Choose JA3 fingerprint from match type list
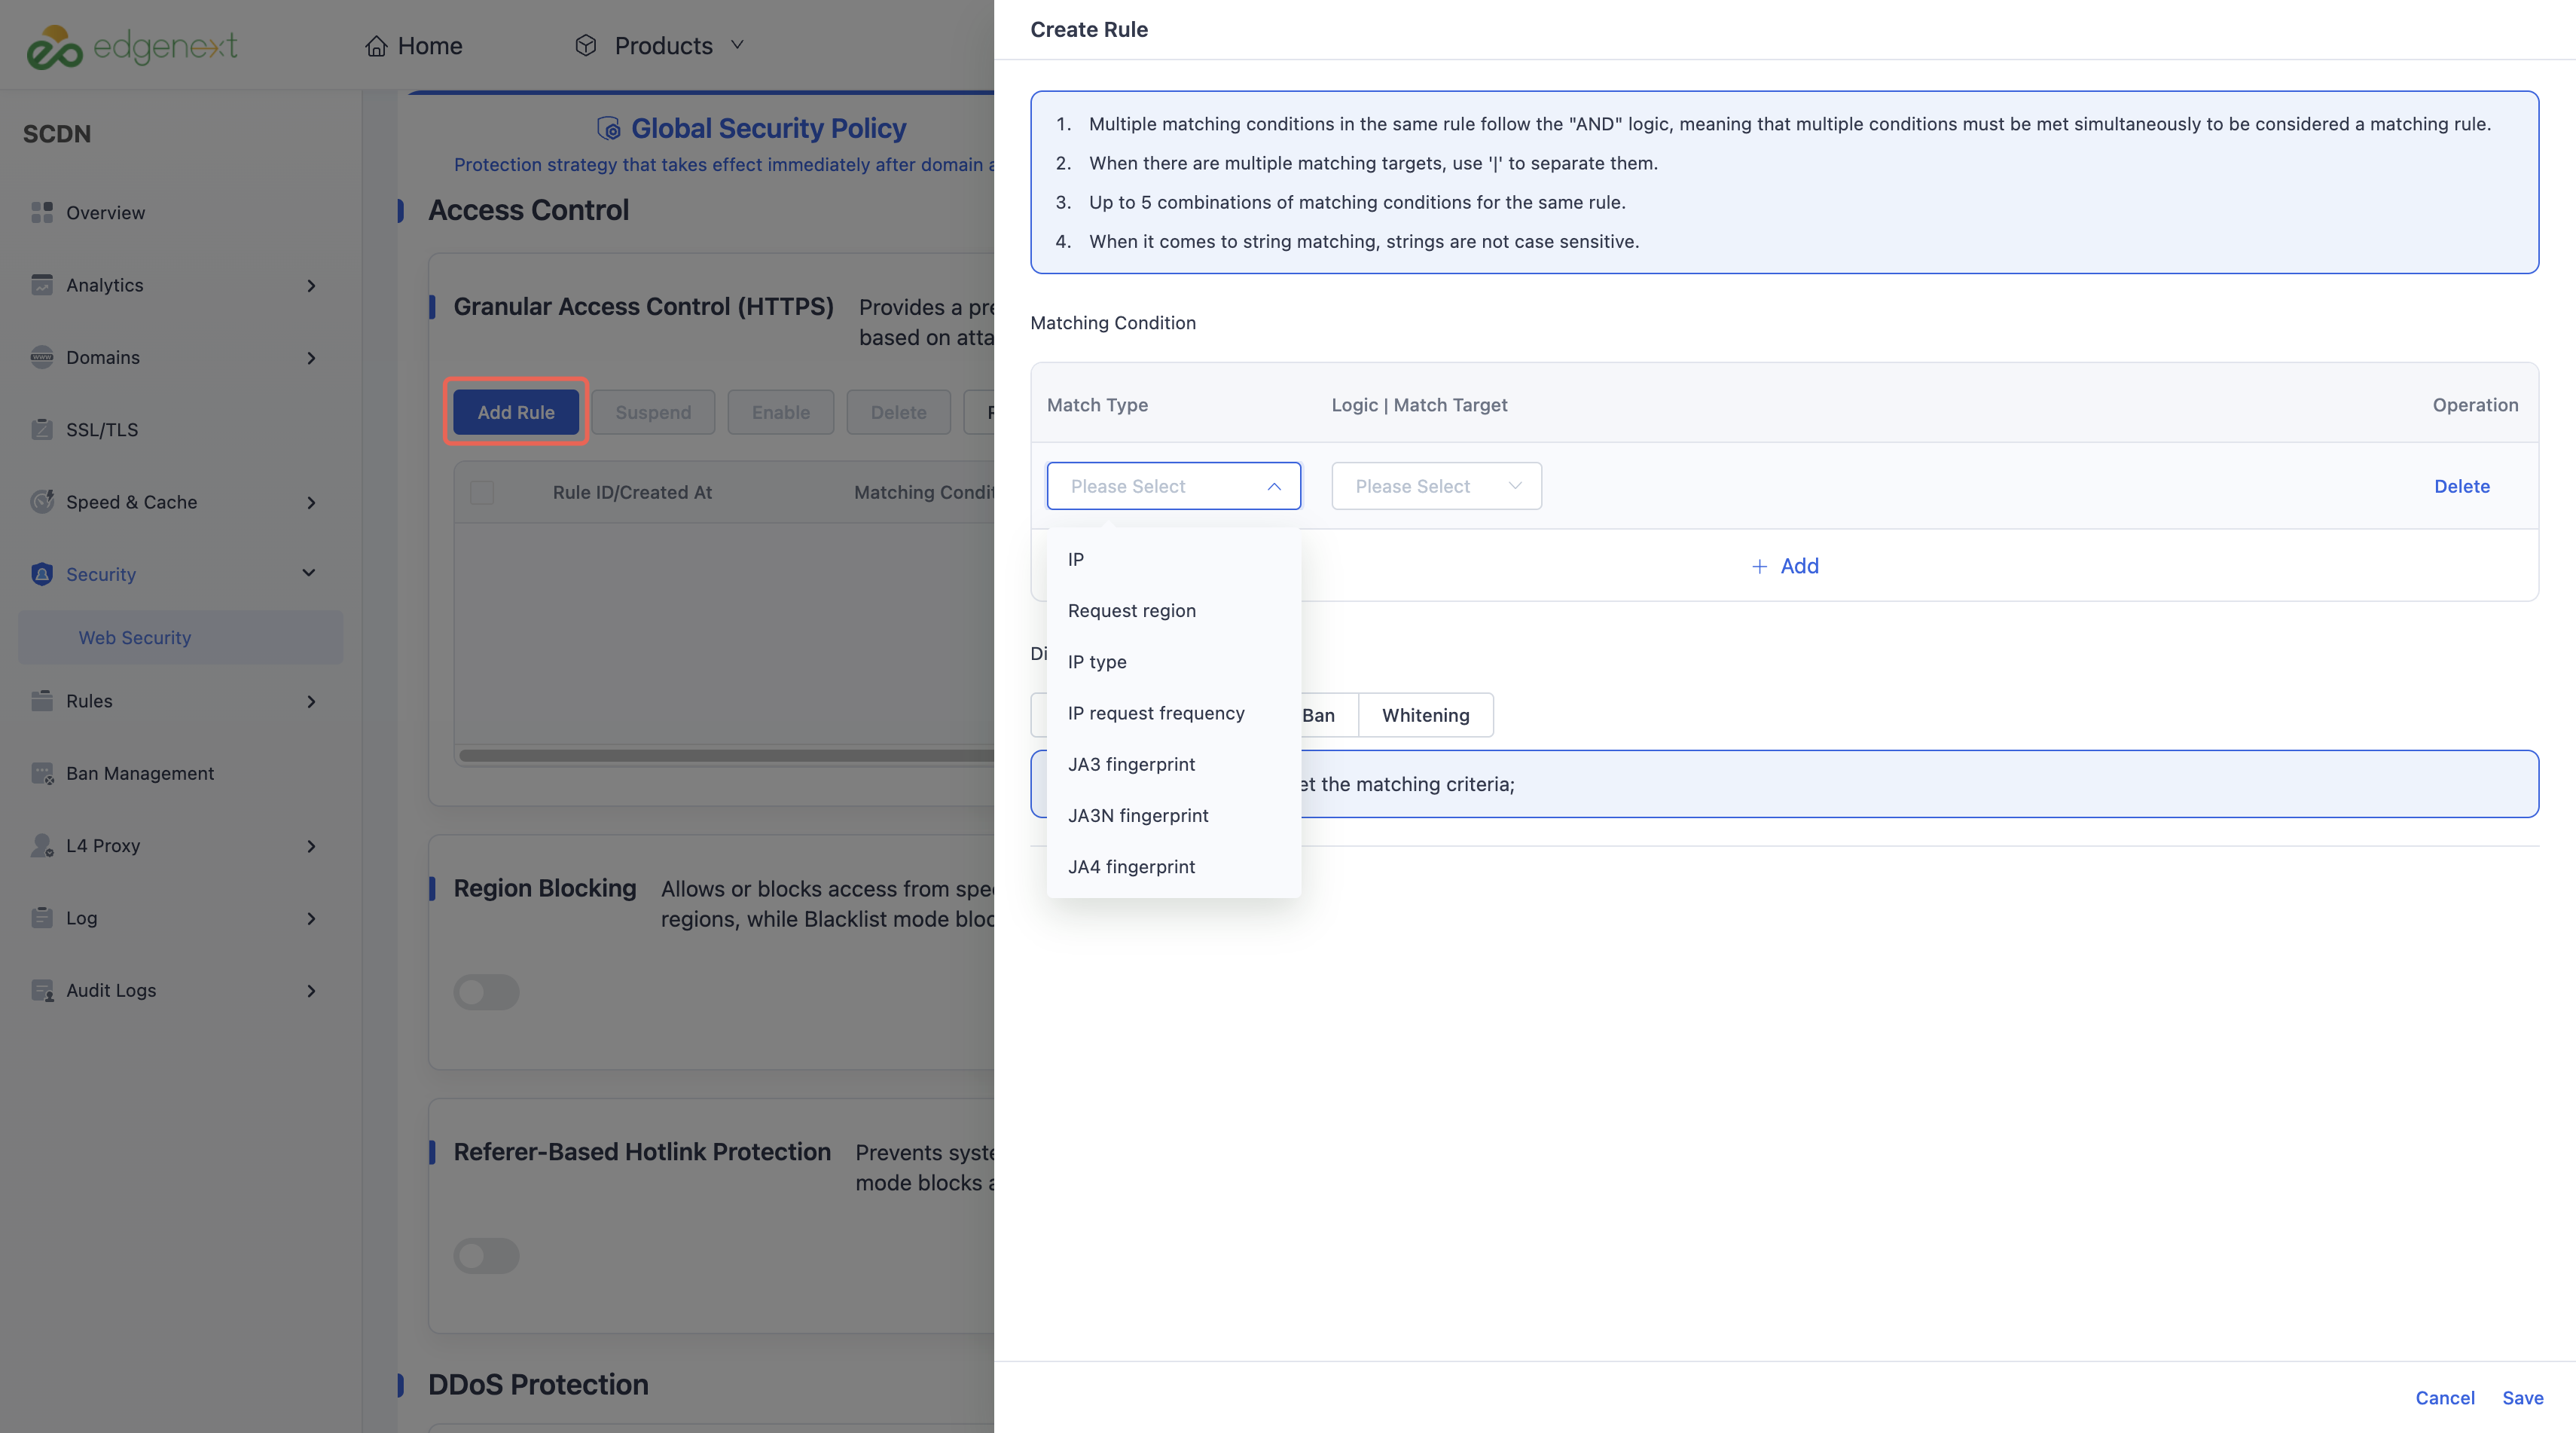This screenshot has height=1433, width=2576. coord(1131,764)
